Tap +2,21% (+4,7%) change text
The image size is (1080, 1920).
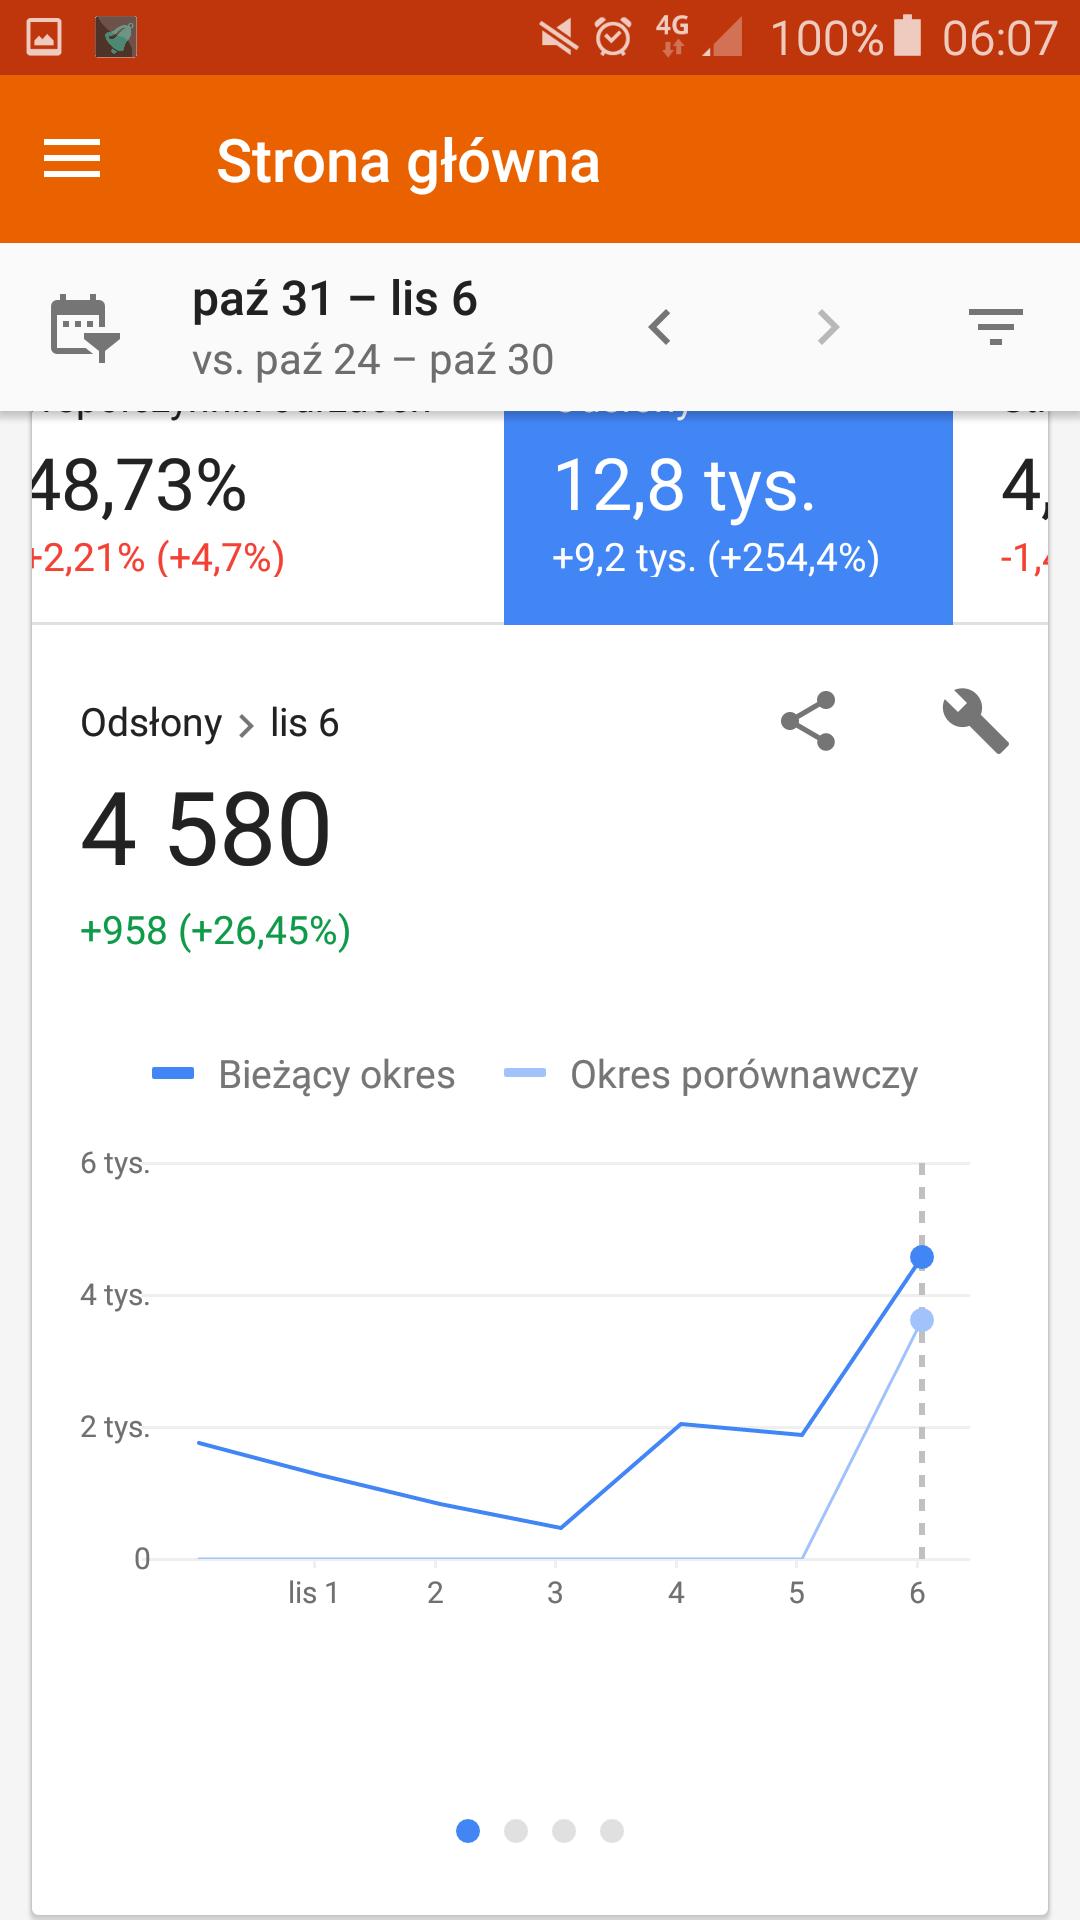(158, 558)
